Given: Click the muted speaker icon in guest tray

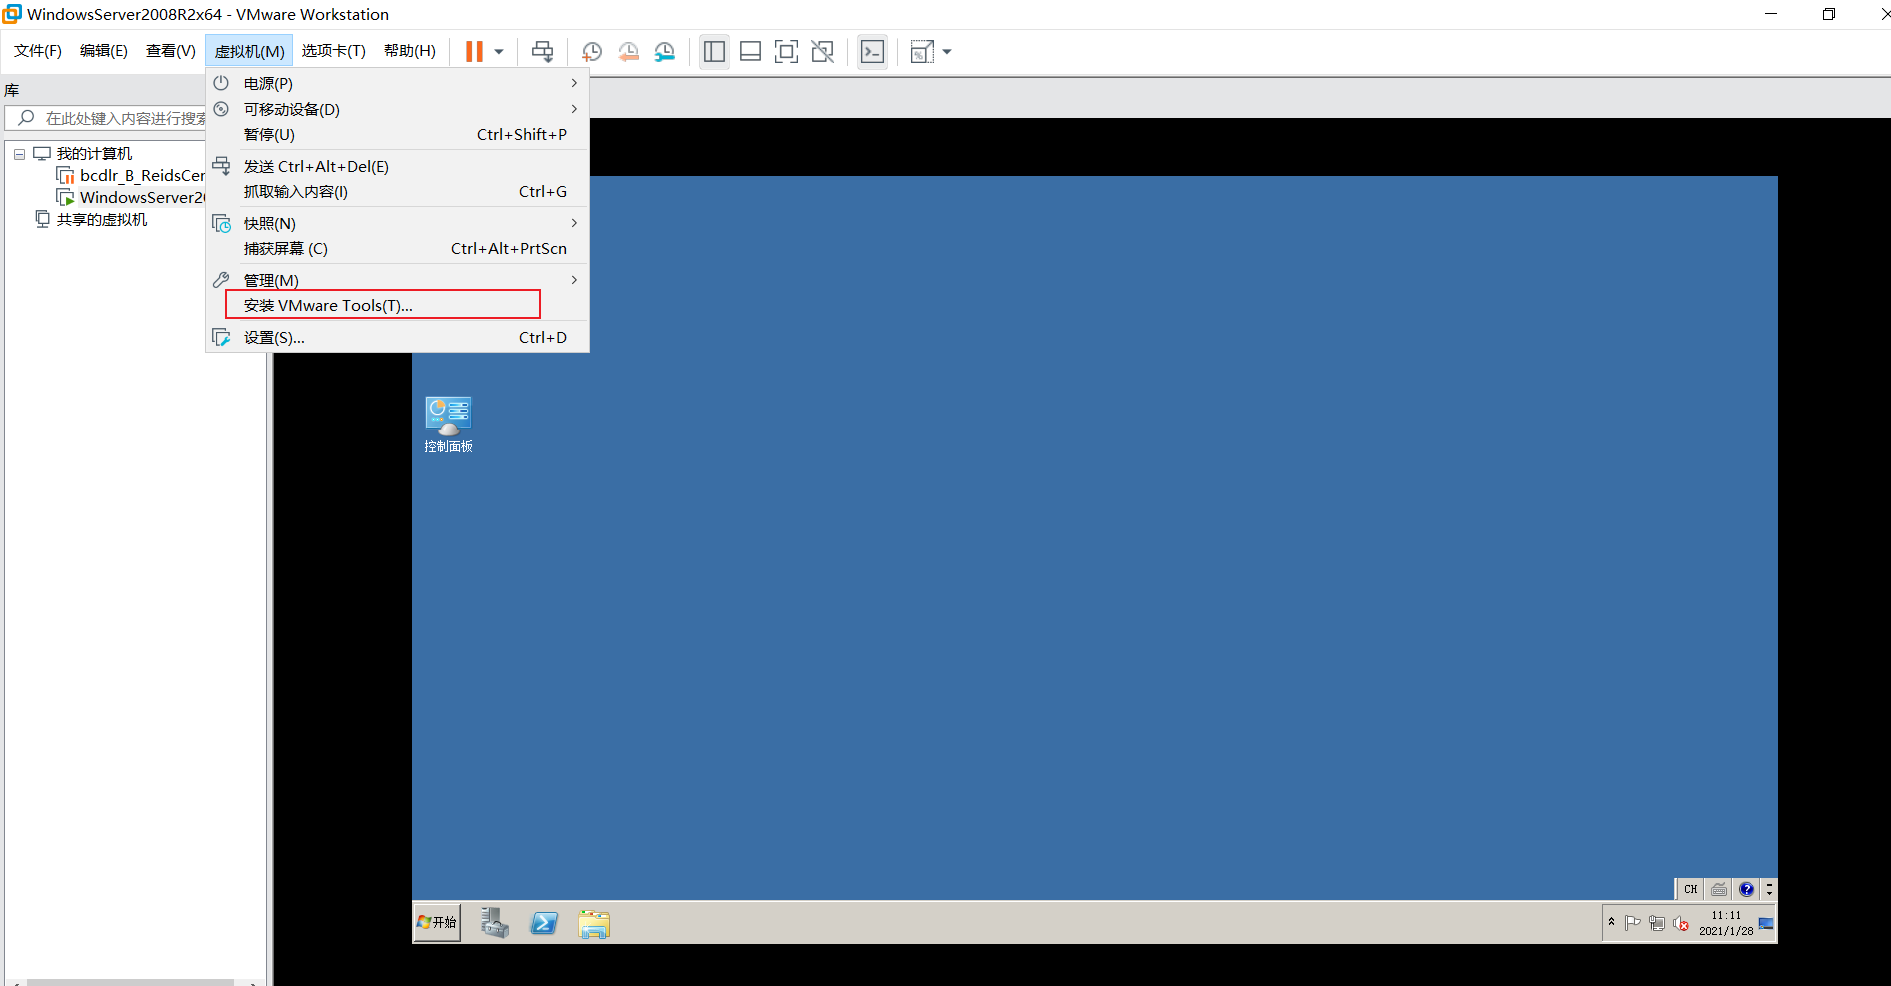Looking at the screenshot, I should coord(1681,925).
